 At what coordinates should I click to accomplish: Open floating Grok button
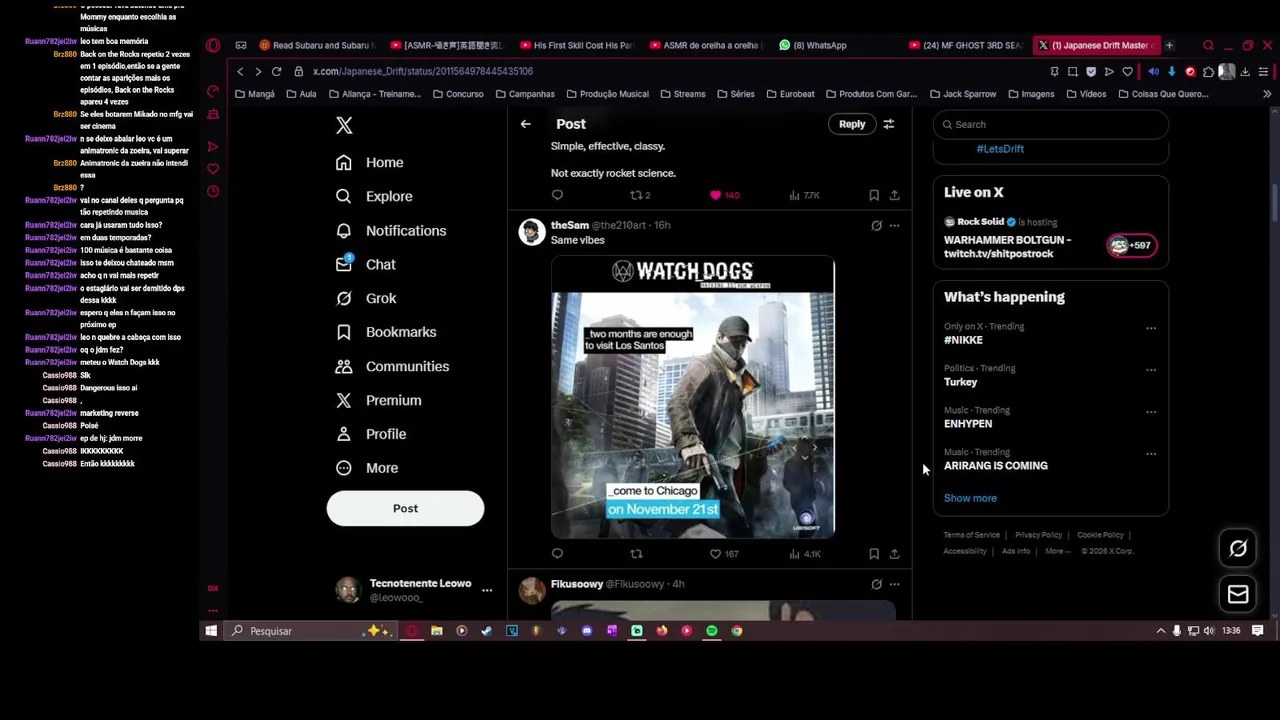(1238, 549)
